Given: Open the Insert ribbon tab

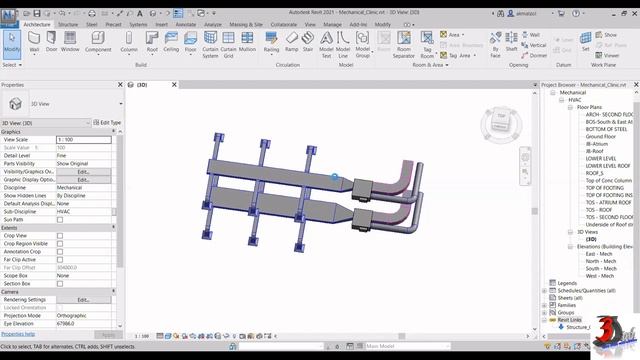Looking at the screenshot, I should pyautogui.click(x=162, y=24).
